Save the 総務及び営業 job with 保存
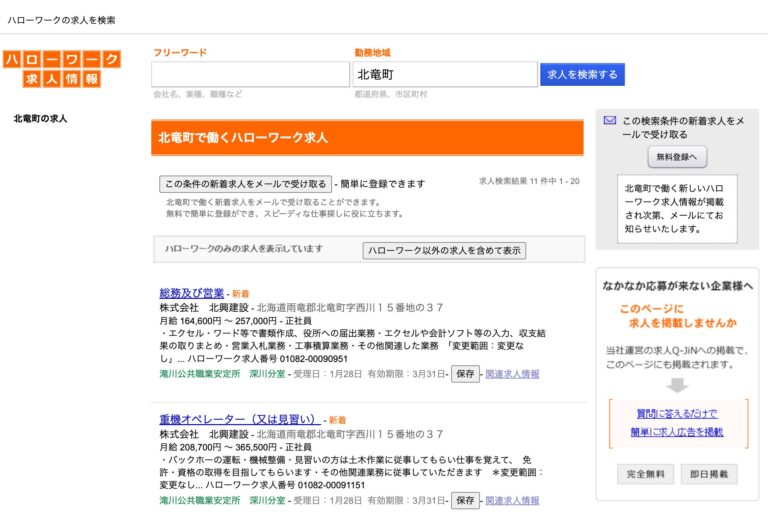 465,374
